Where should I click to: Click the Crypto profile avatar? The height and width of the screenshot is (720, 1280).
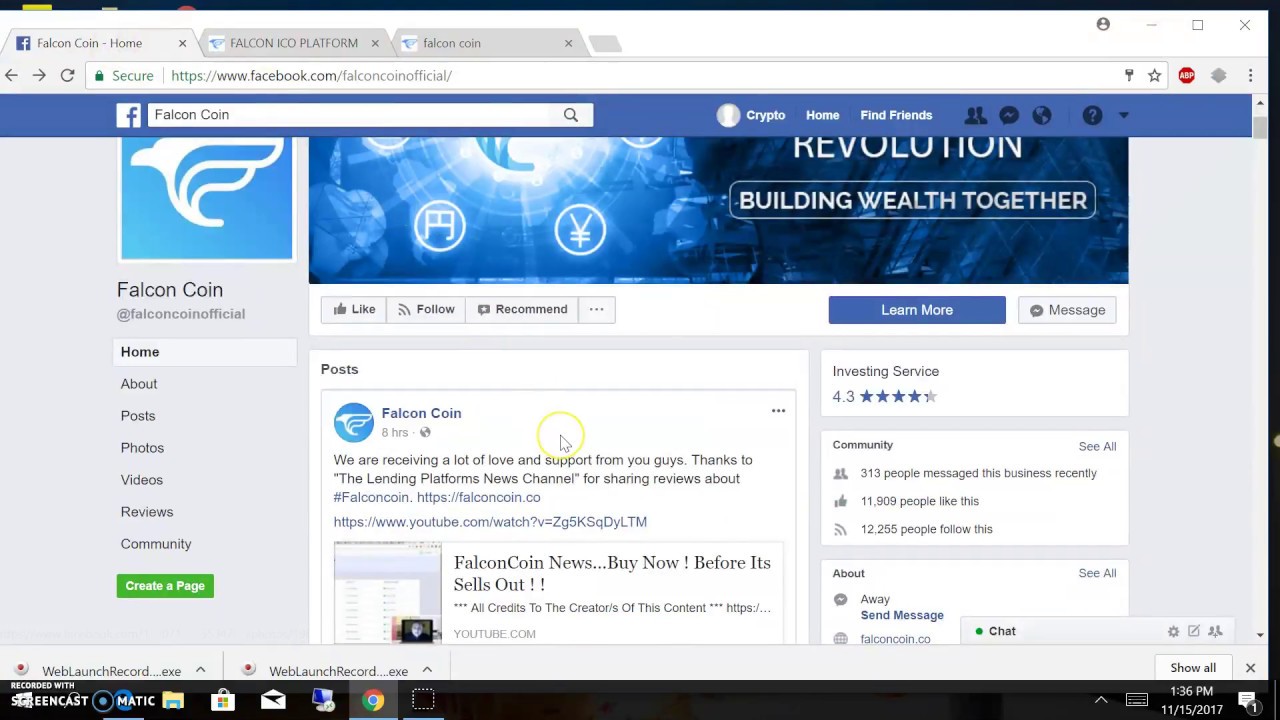tap(728, 115)
